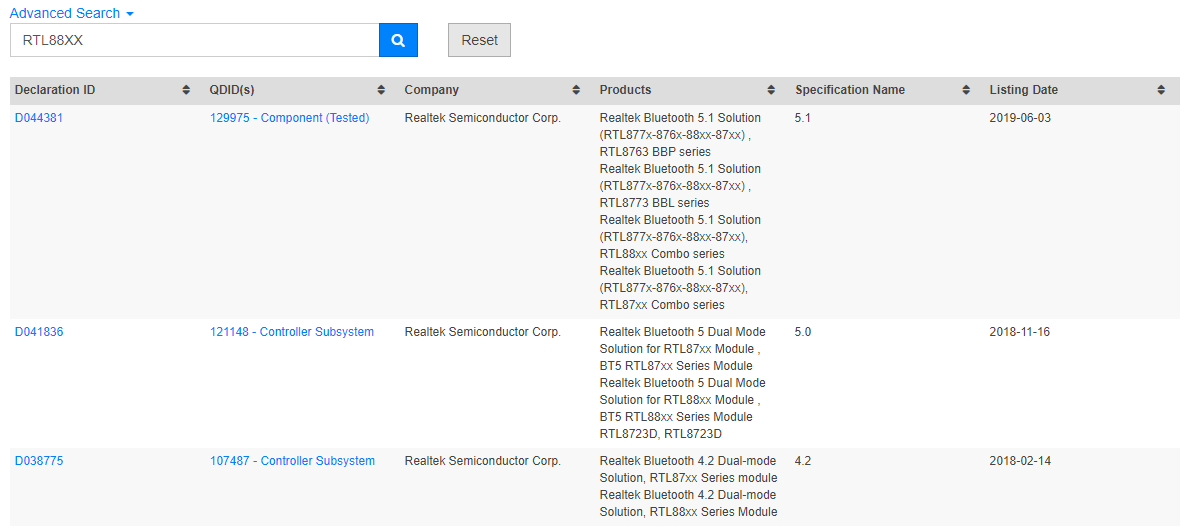1198x530 pixels.
Task: Sort by Specification Name arrows icon
Action: click(x=966, y=90)
